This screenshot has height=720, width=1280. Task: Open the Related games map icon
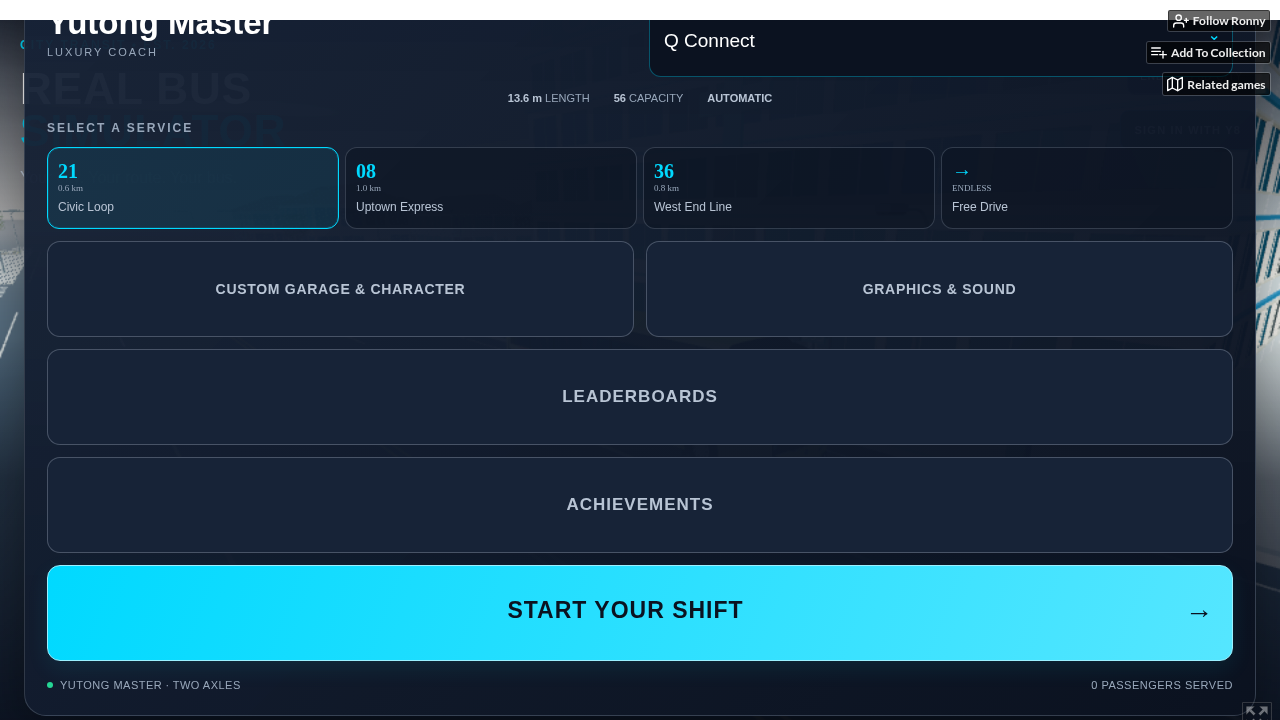pyautogui.click(x=1175, y=85)
